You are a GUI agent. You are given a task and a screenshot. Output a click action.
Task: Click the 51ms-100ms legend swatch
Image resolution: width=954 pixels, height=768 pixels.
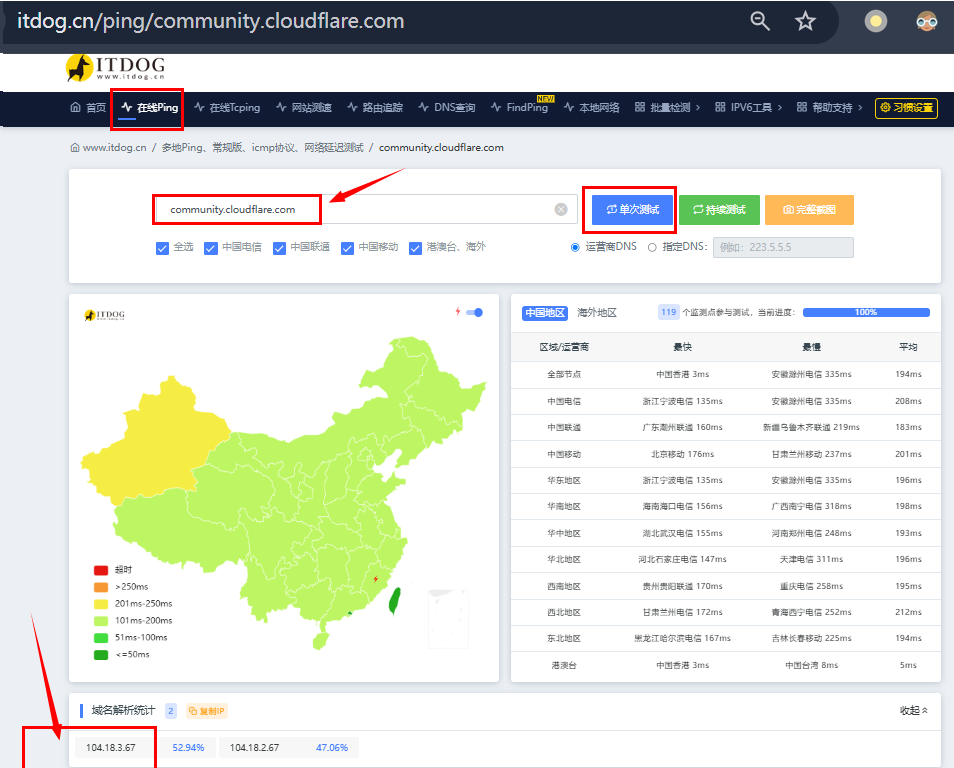pos(101,638)
